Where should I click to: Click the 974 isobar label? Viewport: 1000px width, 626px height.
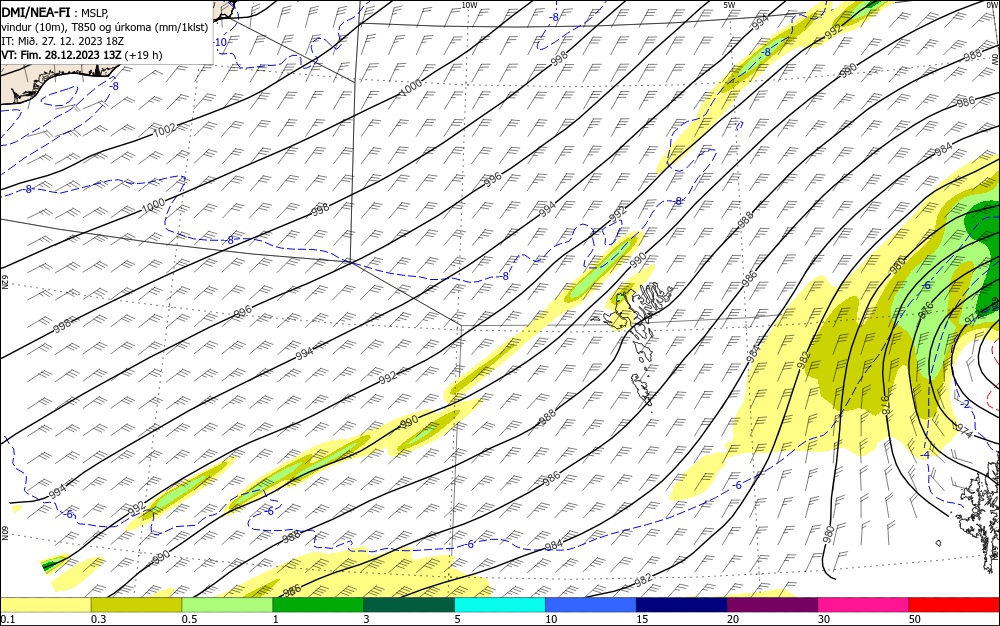[x=964, y=432]
